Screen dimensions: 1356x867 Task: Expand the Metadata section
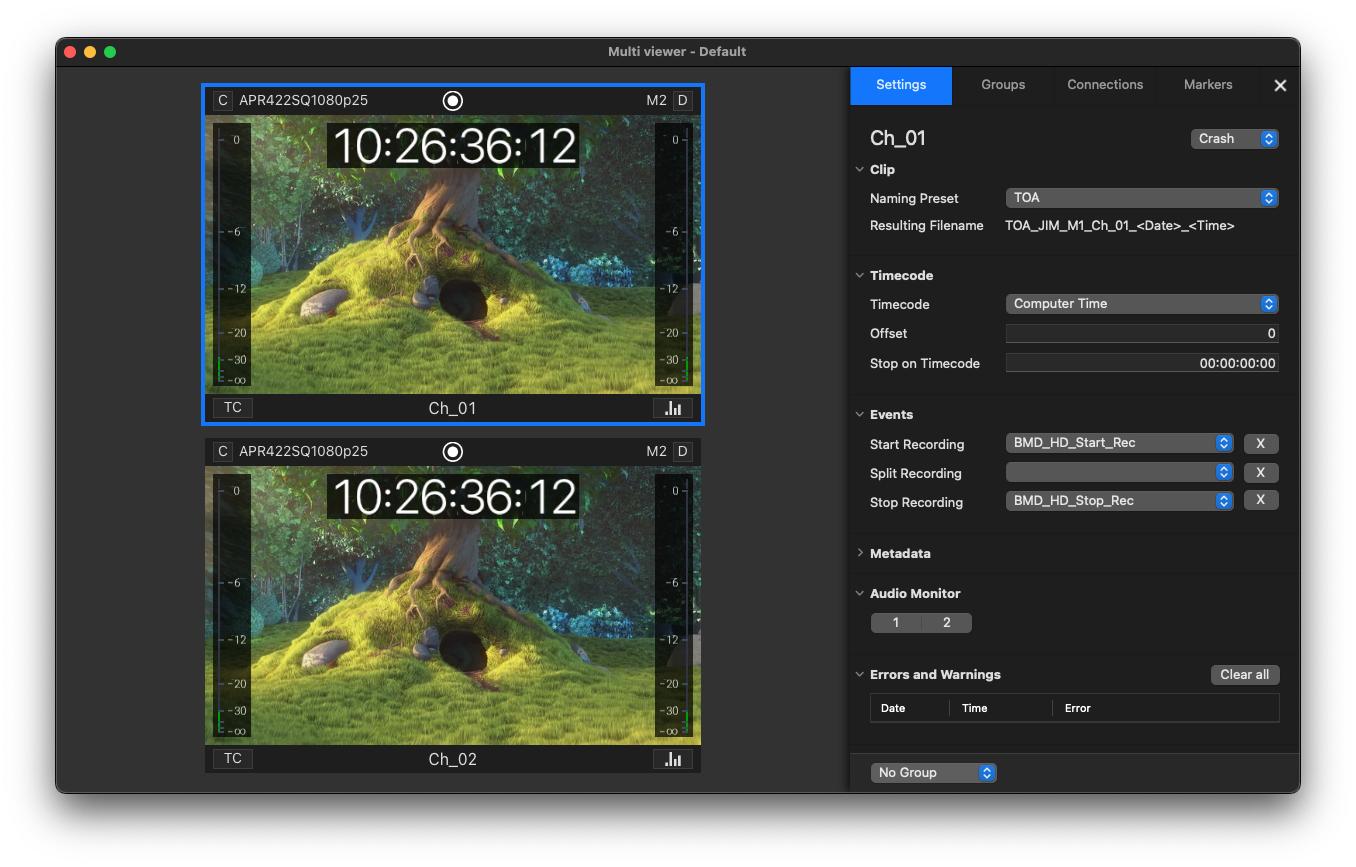[860, 553]
